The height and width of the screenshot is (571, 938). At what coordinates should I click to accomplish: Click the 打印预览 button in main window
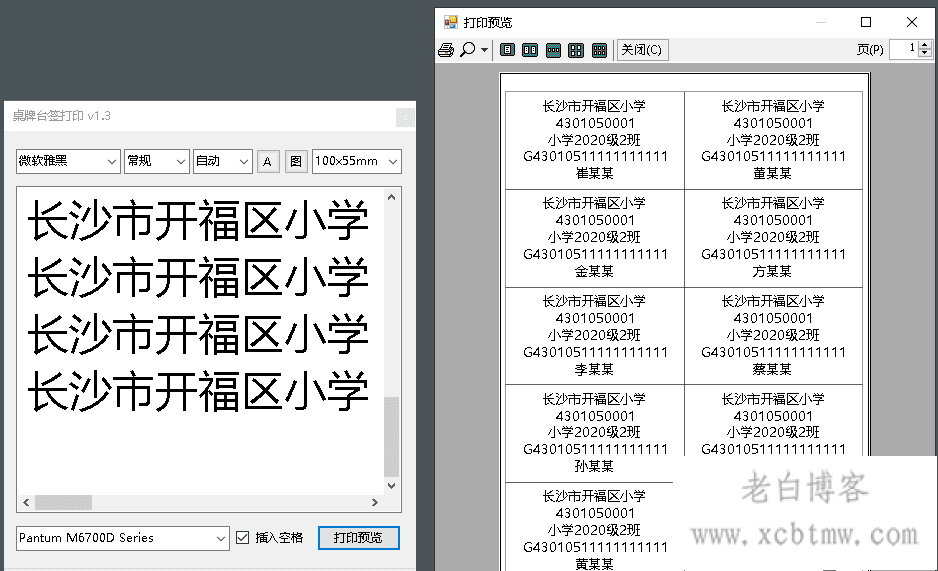pyautogui.click(x=358, y=538)
